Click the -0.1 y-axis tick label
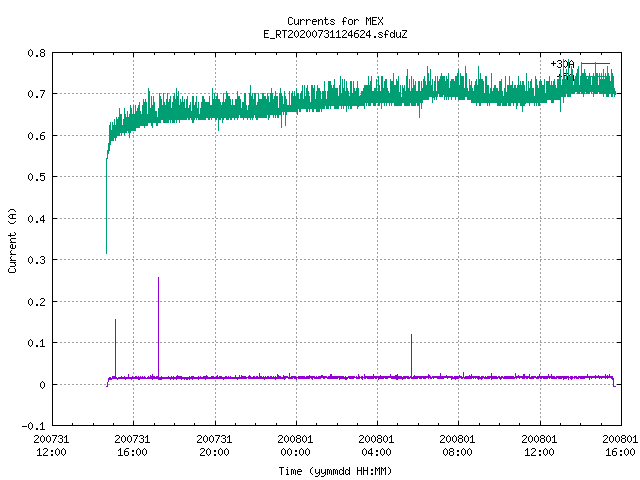640x480 pixels. point(33,426)
